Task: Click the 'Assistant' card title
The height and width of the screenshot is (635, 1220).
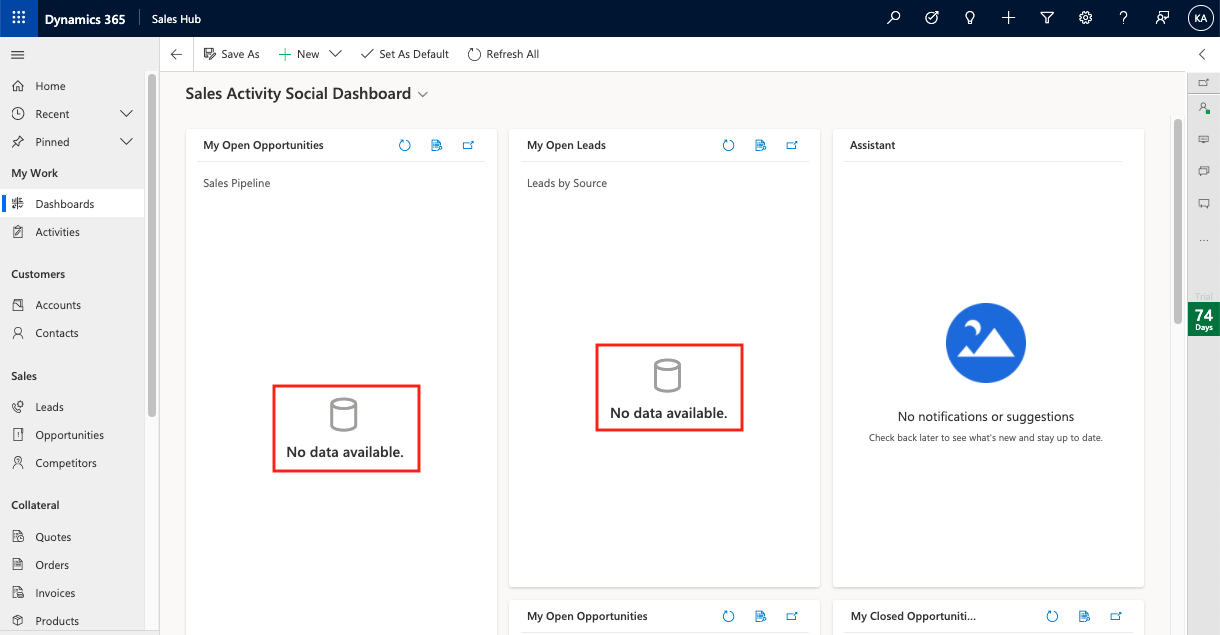Action: (x=873, y=145)
